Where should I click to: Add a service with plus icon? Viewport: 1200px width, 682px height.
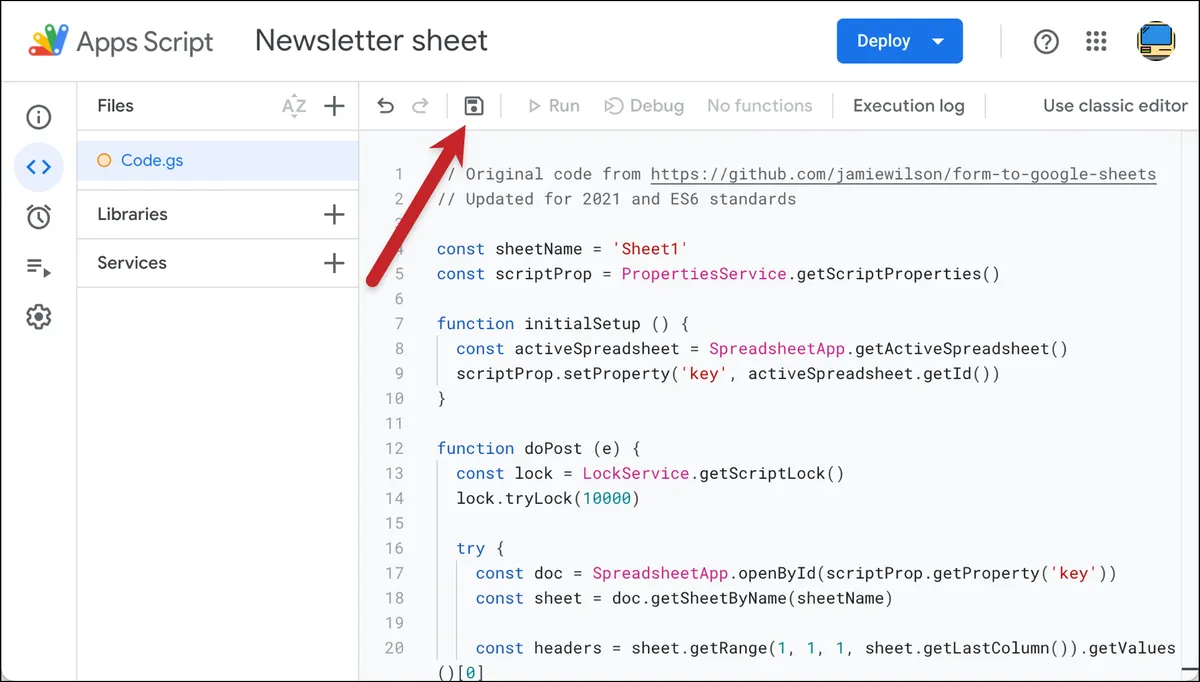pyautogui.click(x=335, y=263)
